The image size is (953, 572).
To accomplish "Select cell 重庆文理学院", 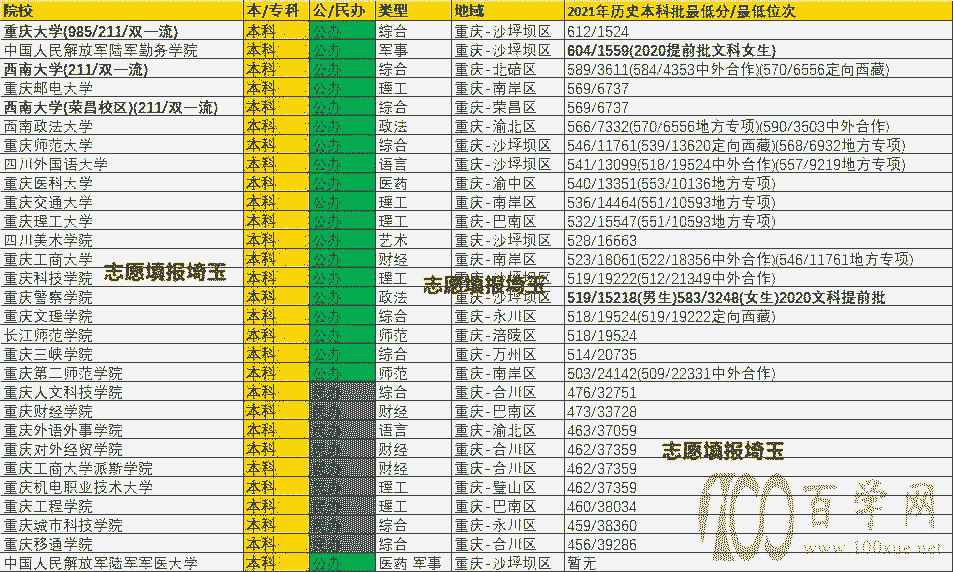I will tap(122, 316).
